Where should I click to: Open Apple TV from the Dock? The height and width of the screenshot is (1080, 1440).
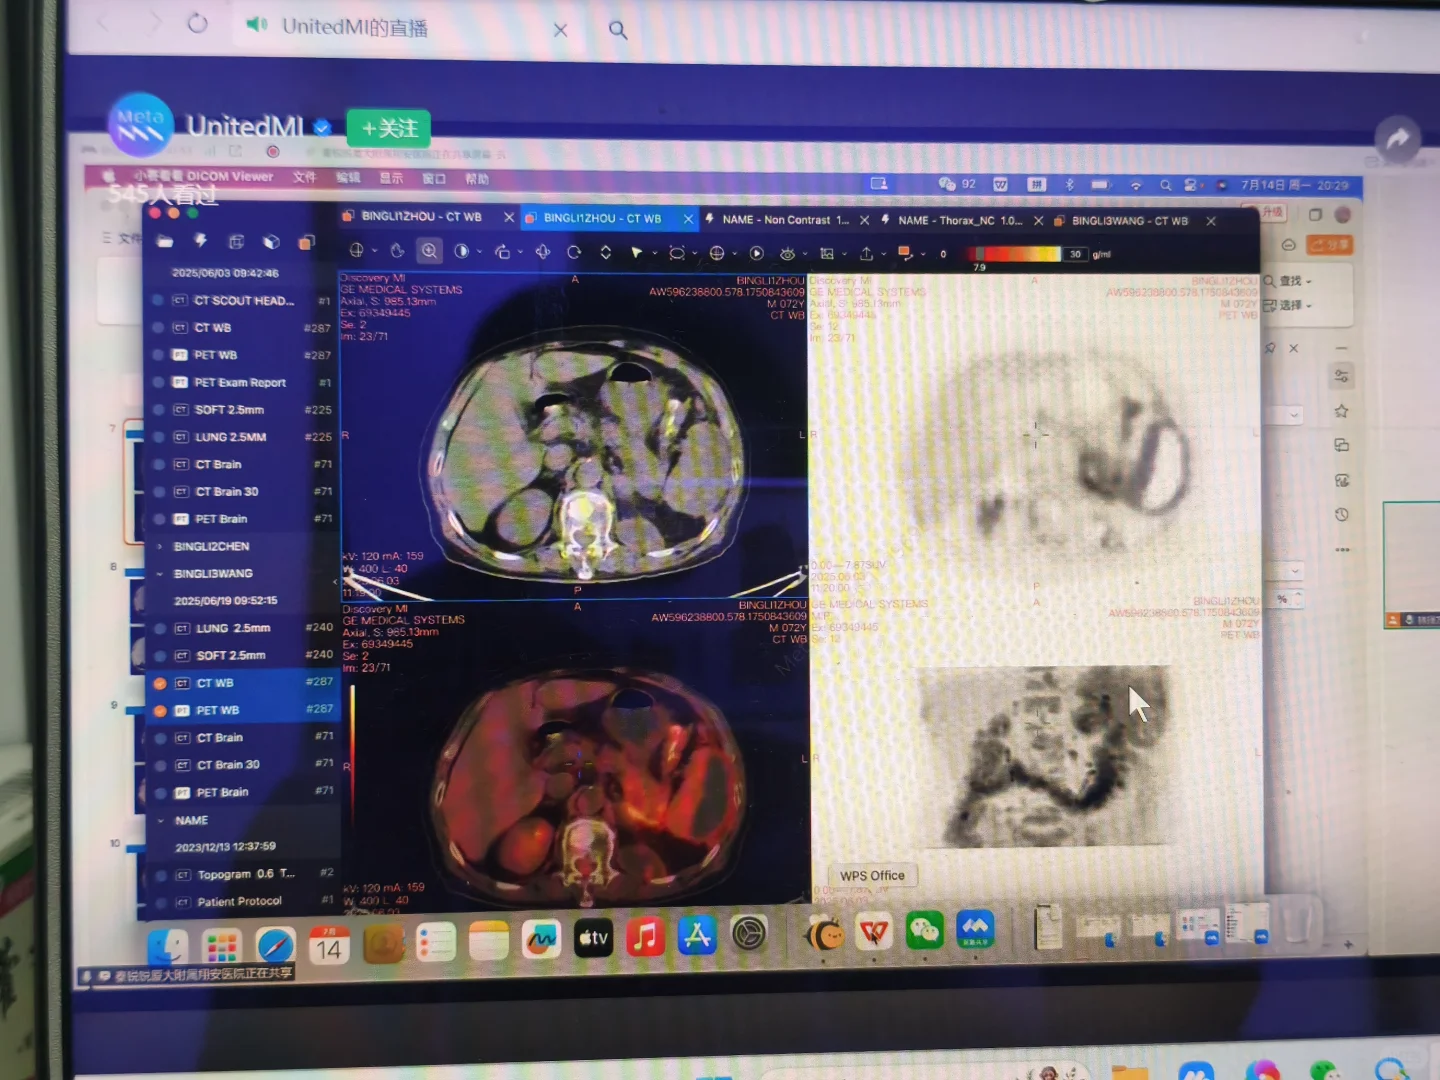pyautogui.click(x=593, y=938)
